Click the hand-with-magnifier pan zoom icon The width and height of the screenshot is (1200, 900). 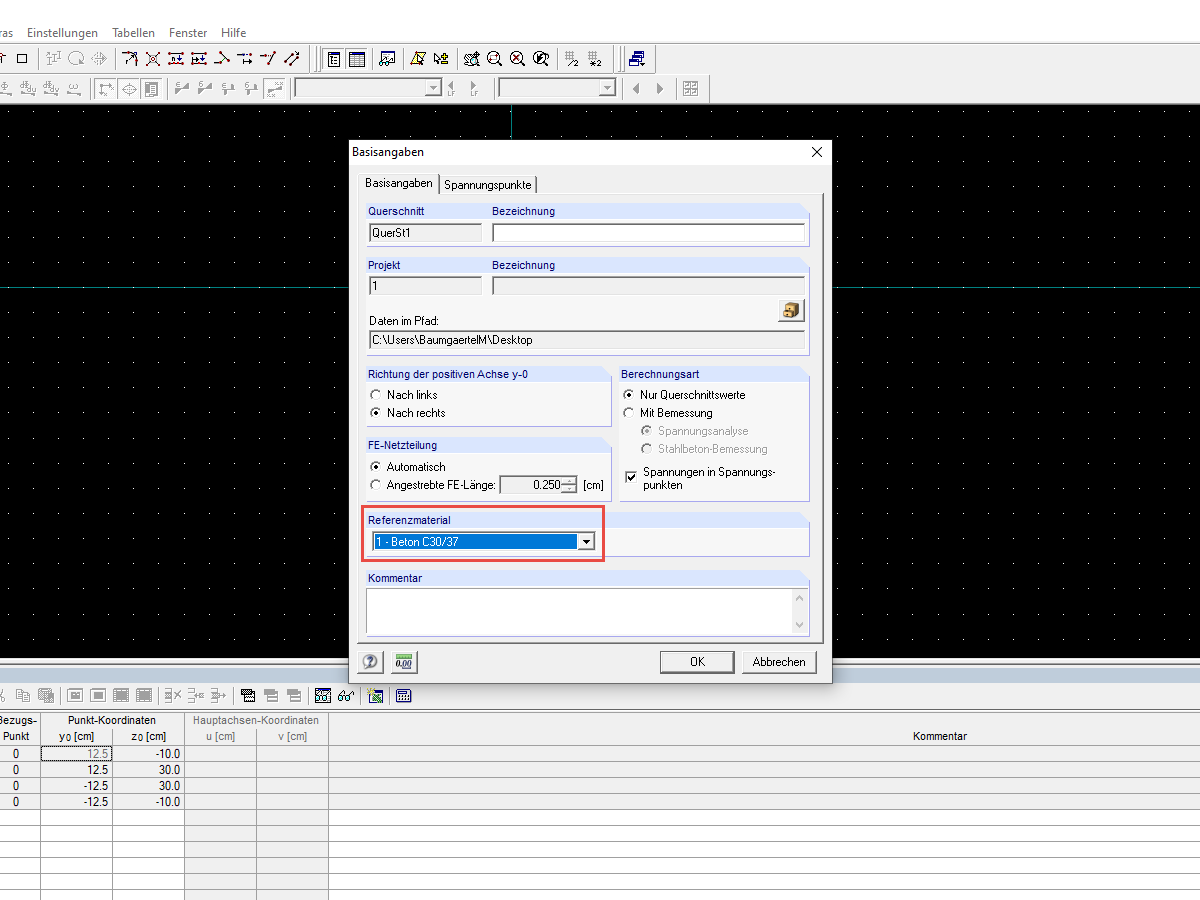472,59
